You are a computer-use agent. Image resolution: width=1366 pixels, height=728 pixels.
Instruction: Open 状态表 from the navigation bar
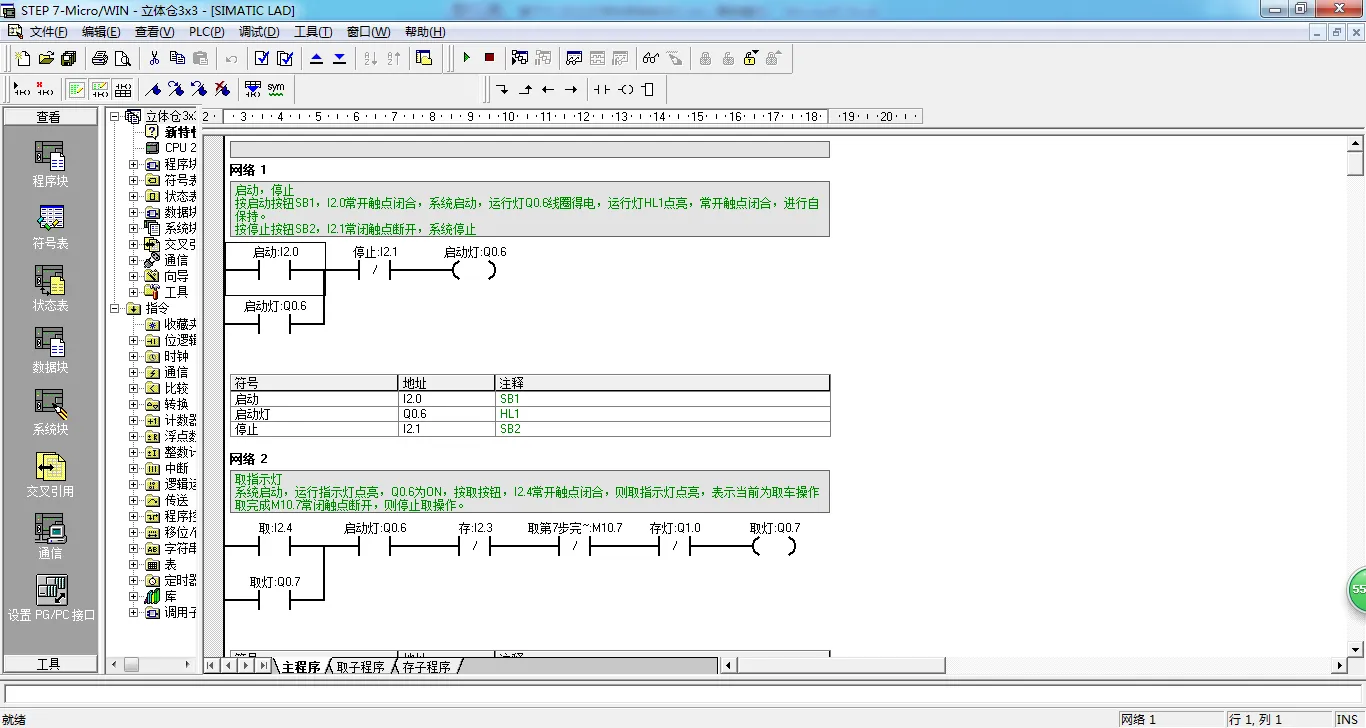[50, 289]
